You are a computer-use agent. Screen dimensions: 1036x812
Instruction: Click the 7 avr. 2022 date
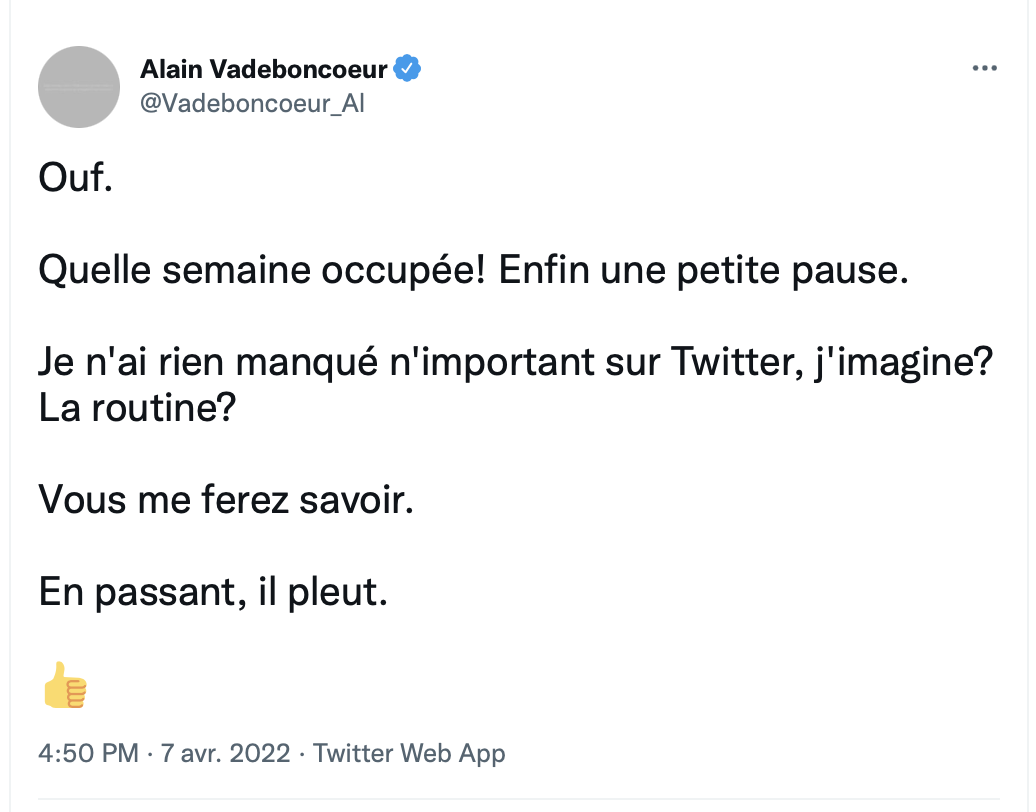tap(225, 753)
